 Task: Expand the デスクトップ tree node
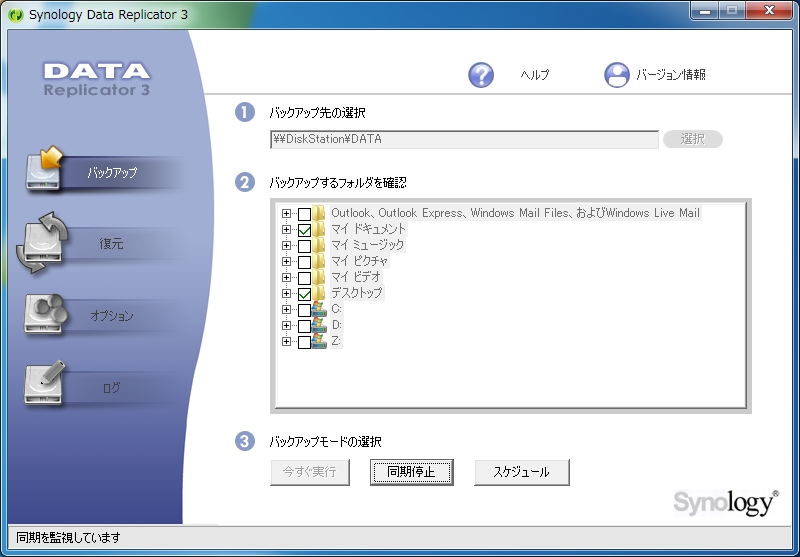286,294
